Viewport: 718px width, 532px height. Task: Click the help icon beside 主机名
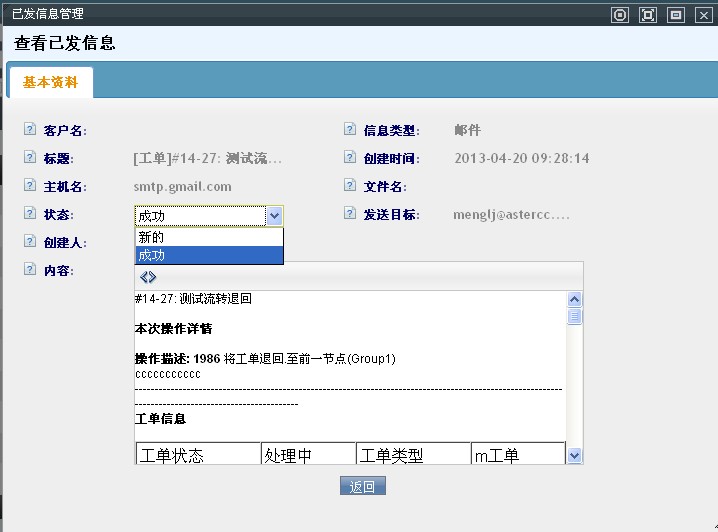tap(30, 186)
